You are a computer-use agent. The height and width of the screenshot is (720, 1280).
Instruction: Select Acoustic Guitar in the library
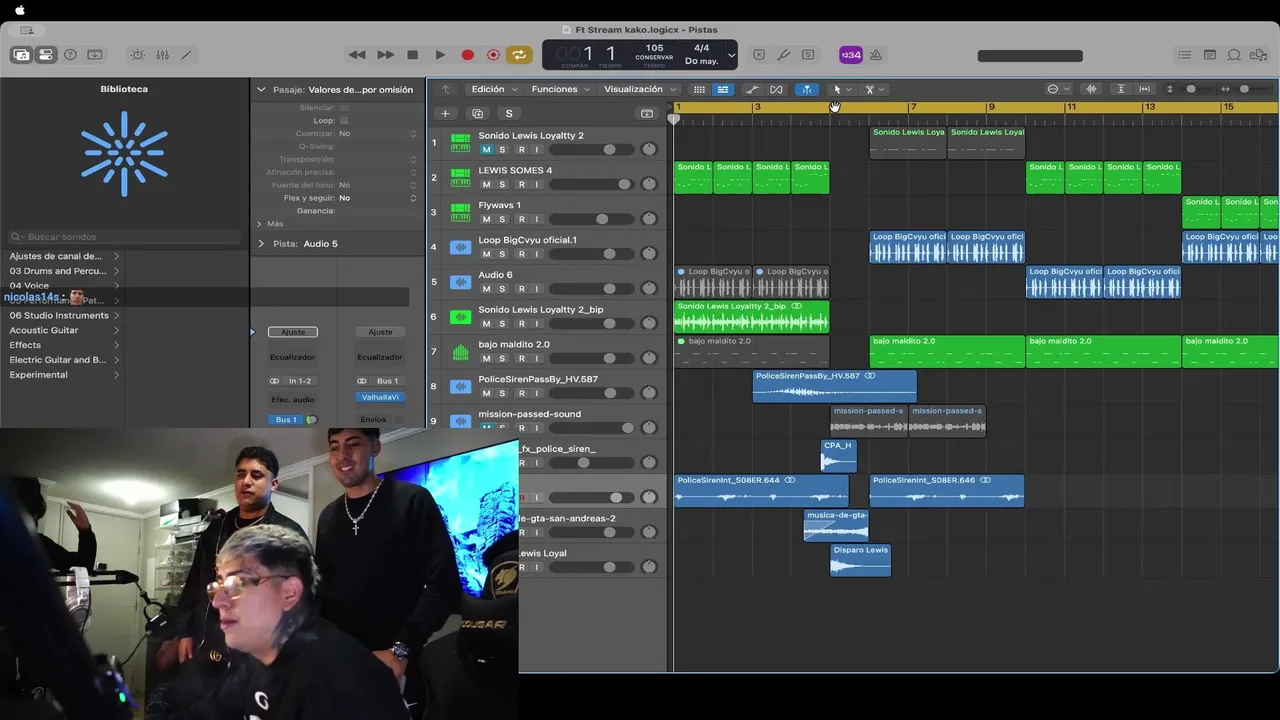click(x=44, y=330)
